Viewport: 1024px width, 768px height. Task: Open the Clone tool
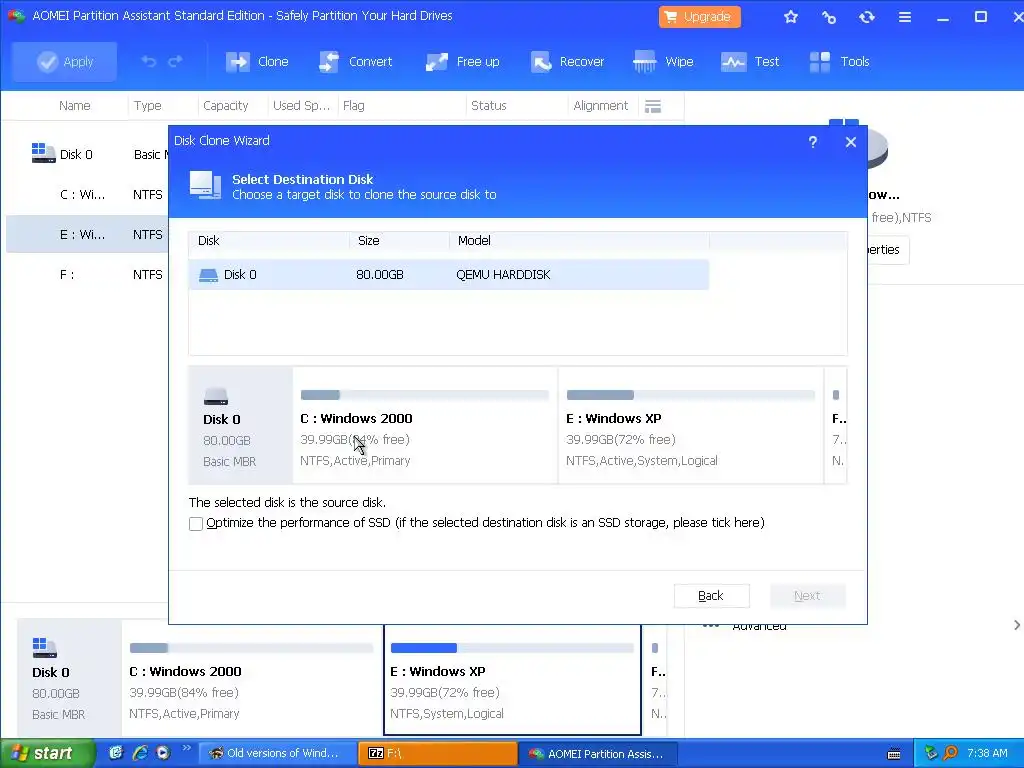click(x=257, y=62)
